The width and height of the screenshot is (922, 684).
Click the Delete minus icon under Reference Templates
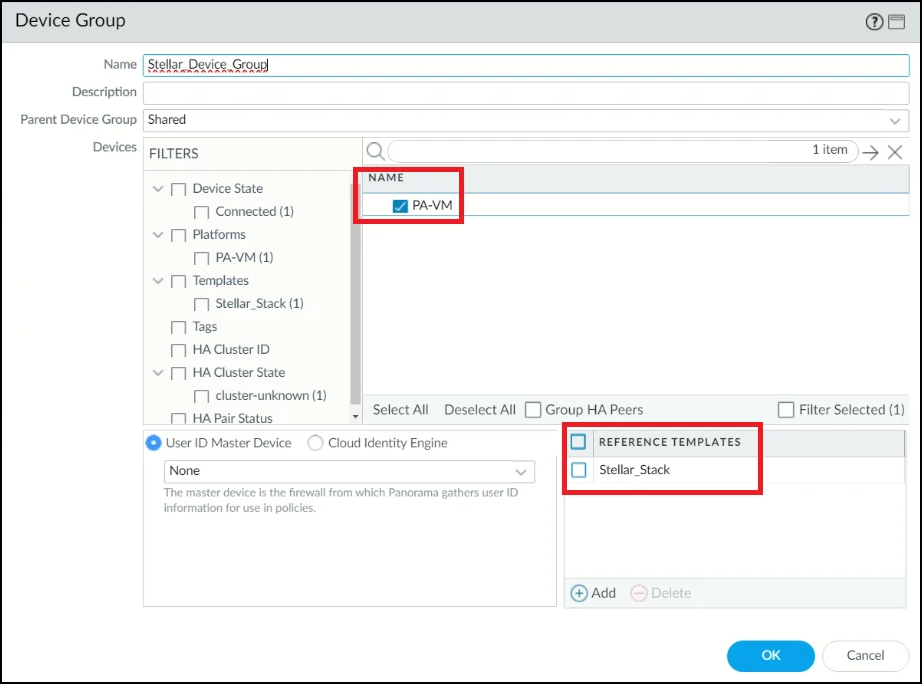(638, 593)
